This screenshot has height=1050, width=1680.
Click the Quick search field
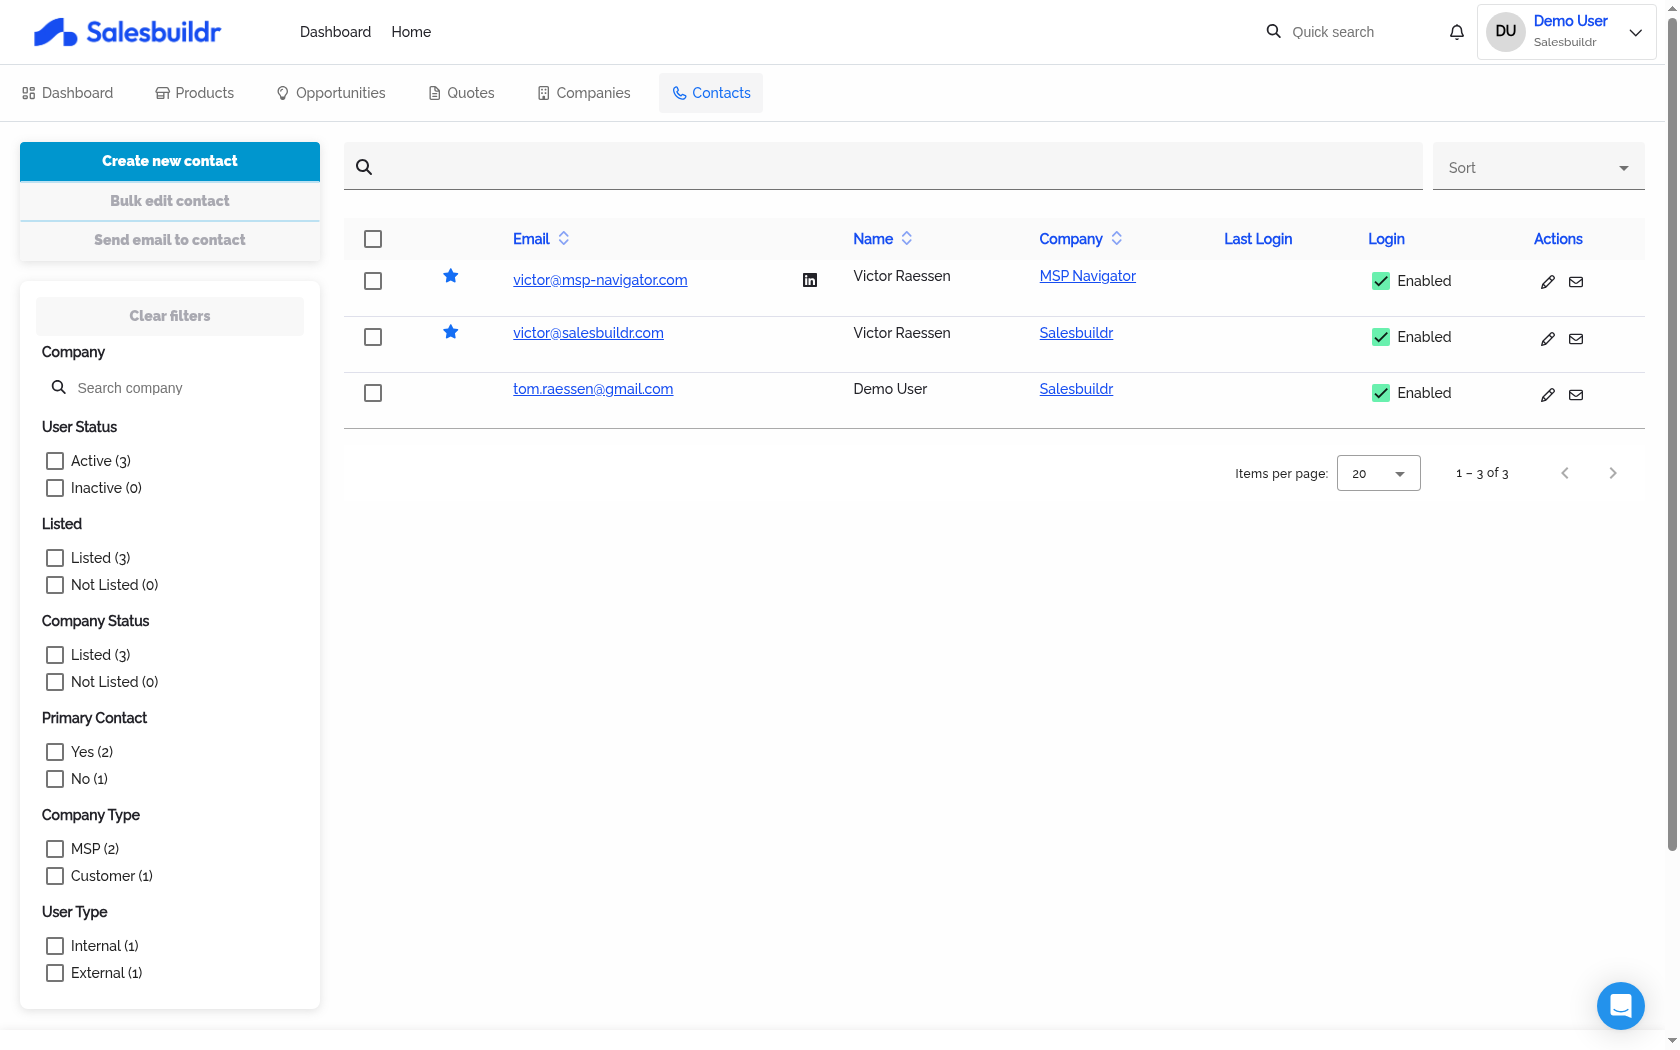tap(1359, 32)
